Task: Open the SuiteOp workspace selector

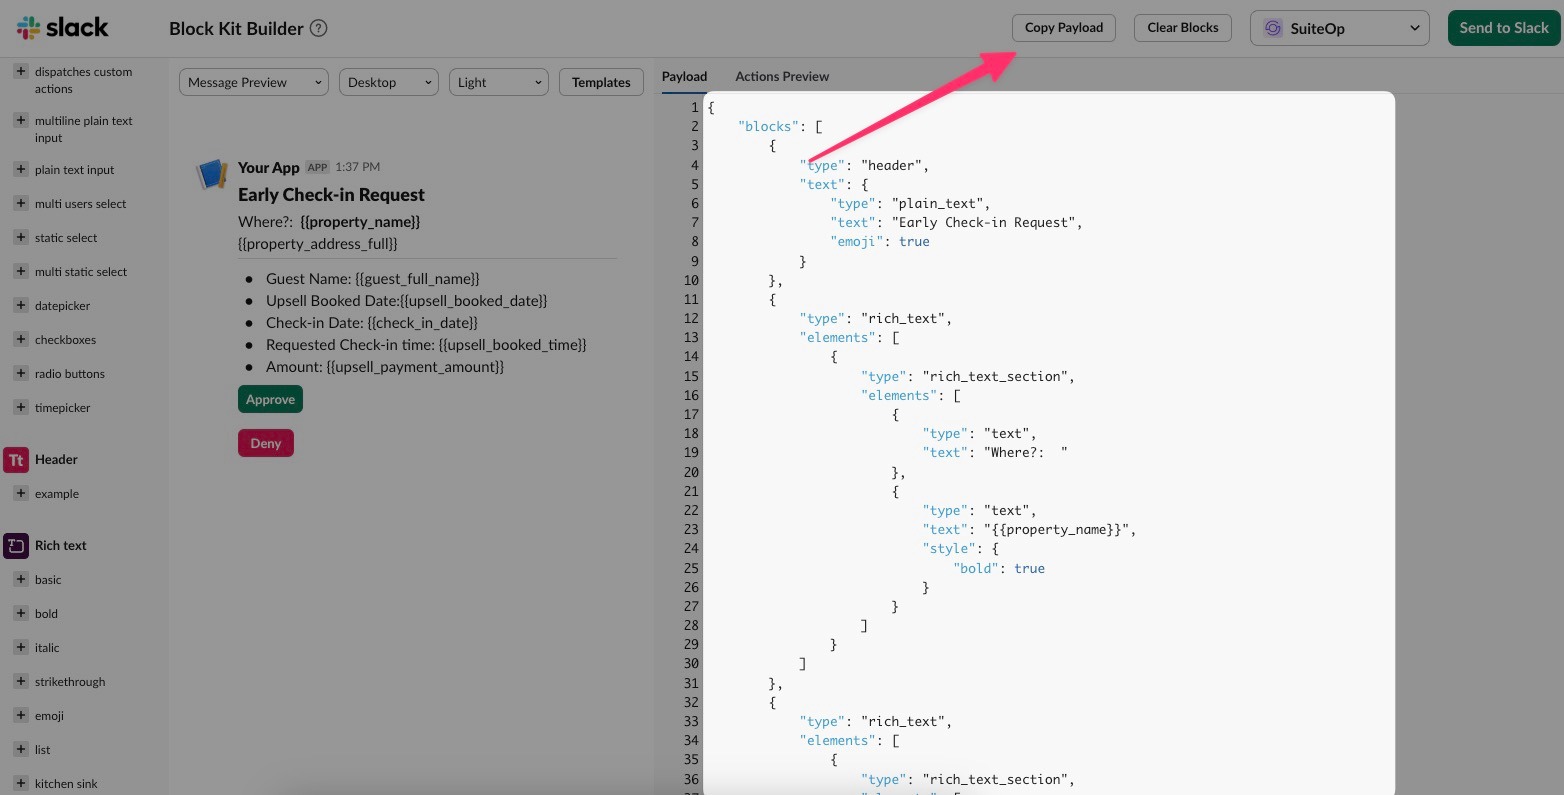Action: click(x=1339, y=28)
